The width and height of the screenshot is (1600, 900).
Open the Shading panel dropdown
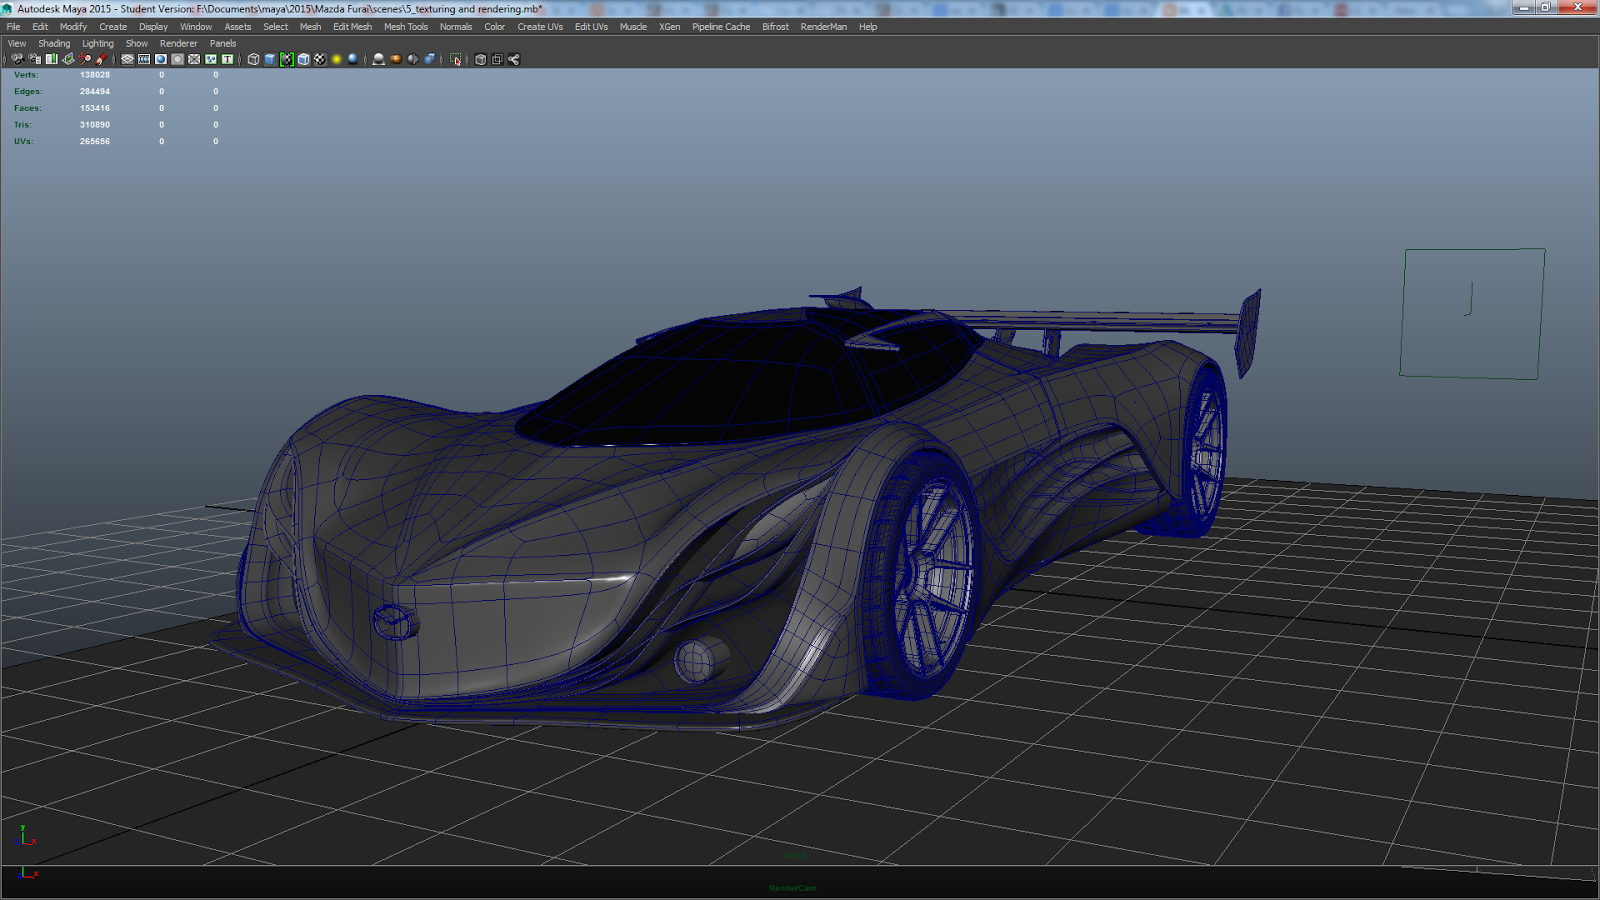click(x=54, y=43)
